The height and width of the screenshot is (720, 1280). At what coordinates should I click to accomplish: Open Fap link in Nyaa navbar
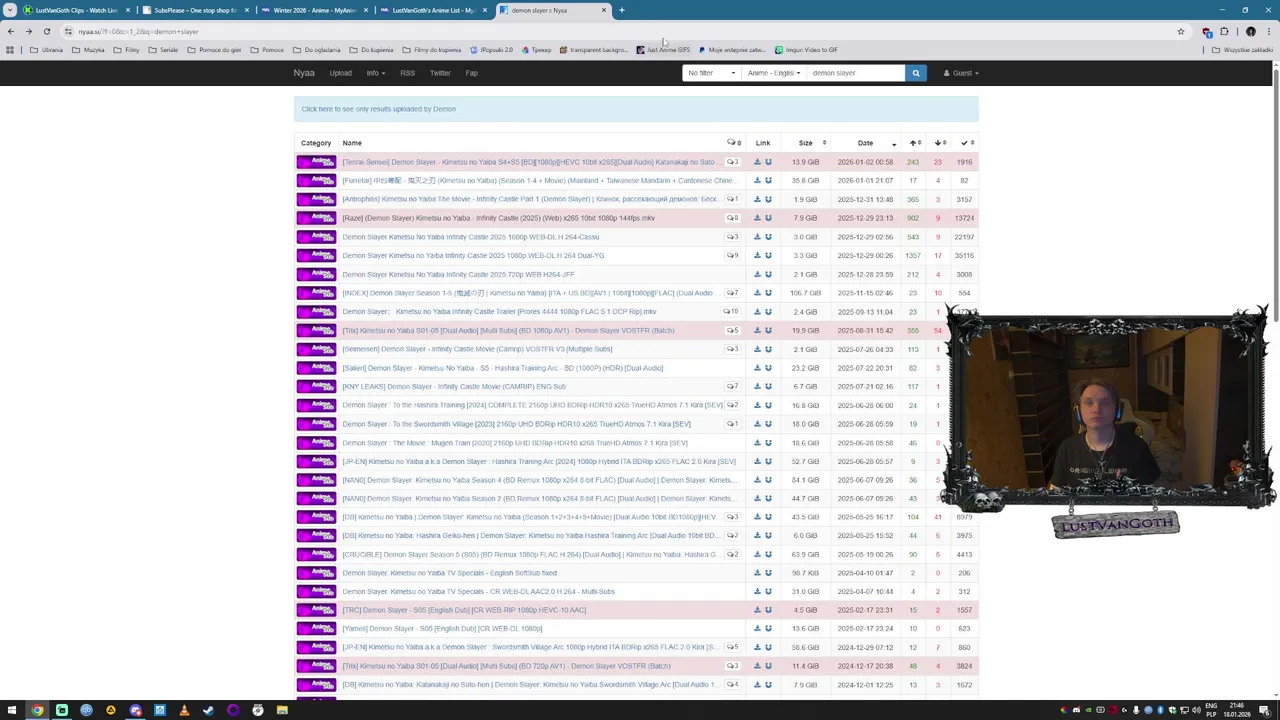click(471, 73)
